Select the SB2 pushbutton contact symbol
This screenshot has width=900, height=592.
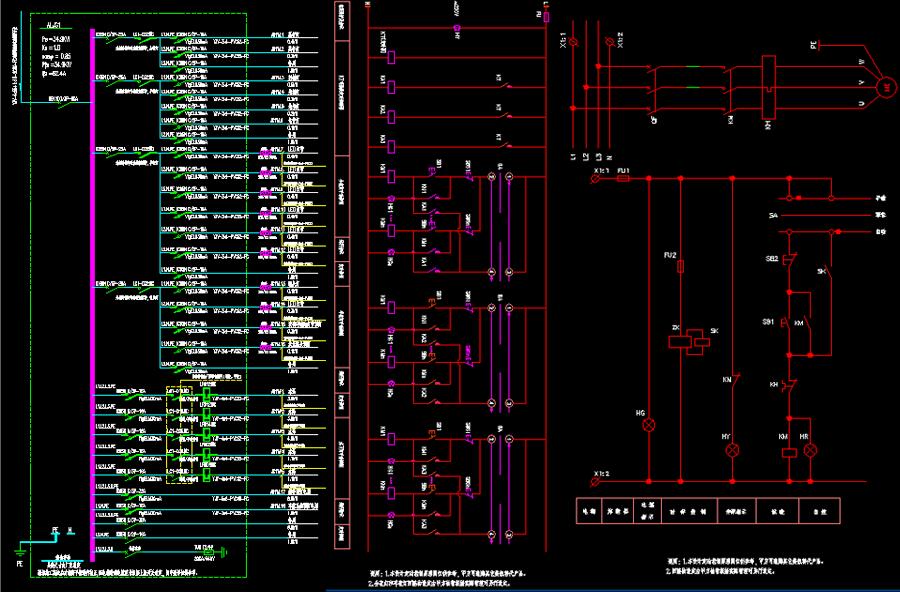tap(789, 260)
